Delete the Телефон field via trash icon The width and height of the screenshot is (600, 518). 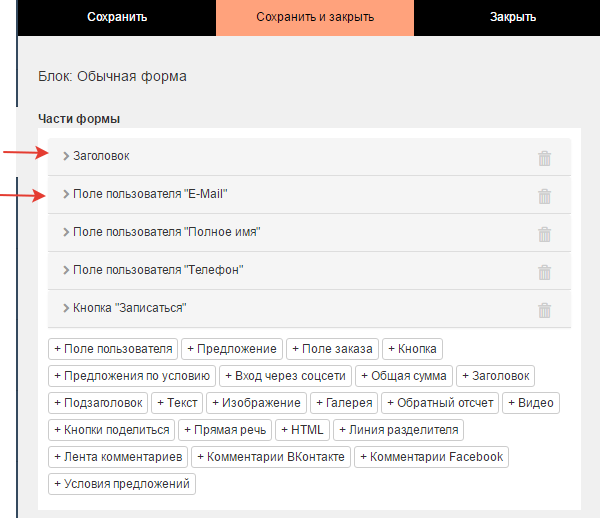[x=545, y=272]
